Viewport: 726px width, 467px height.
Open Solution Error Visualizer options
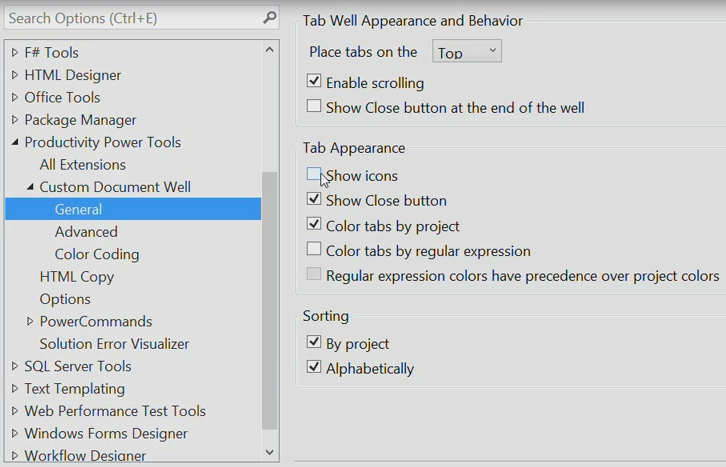(114, 344)
